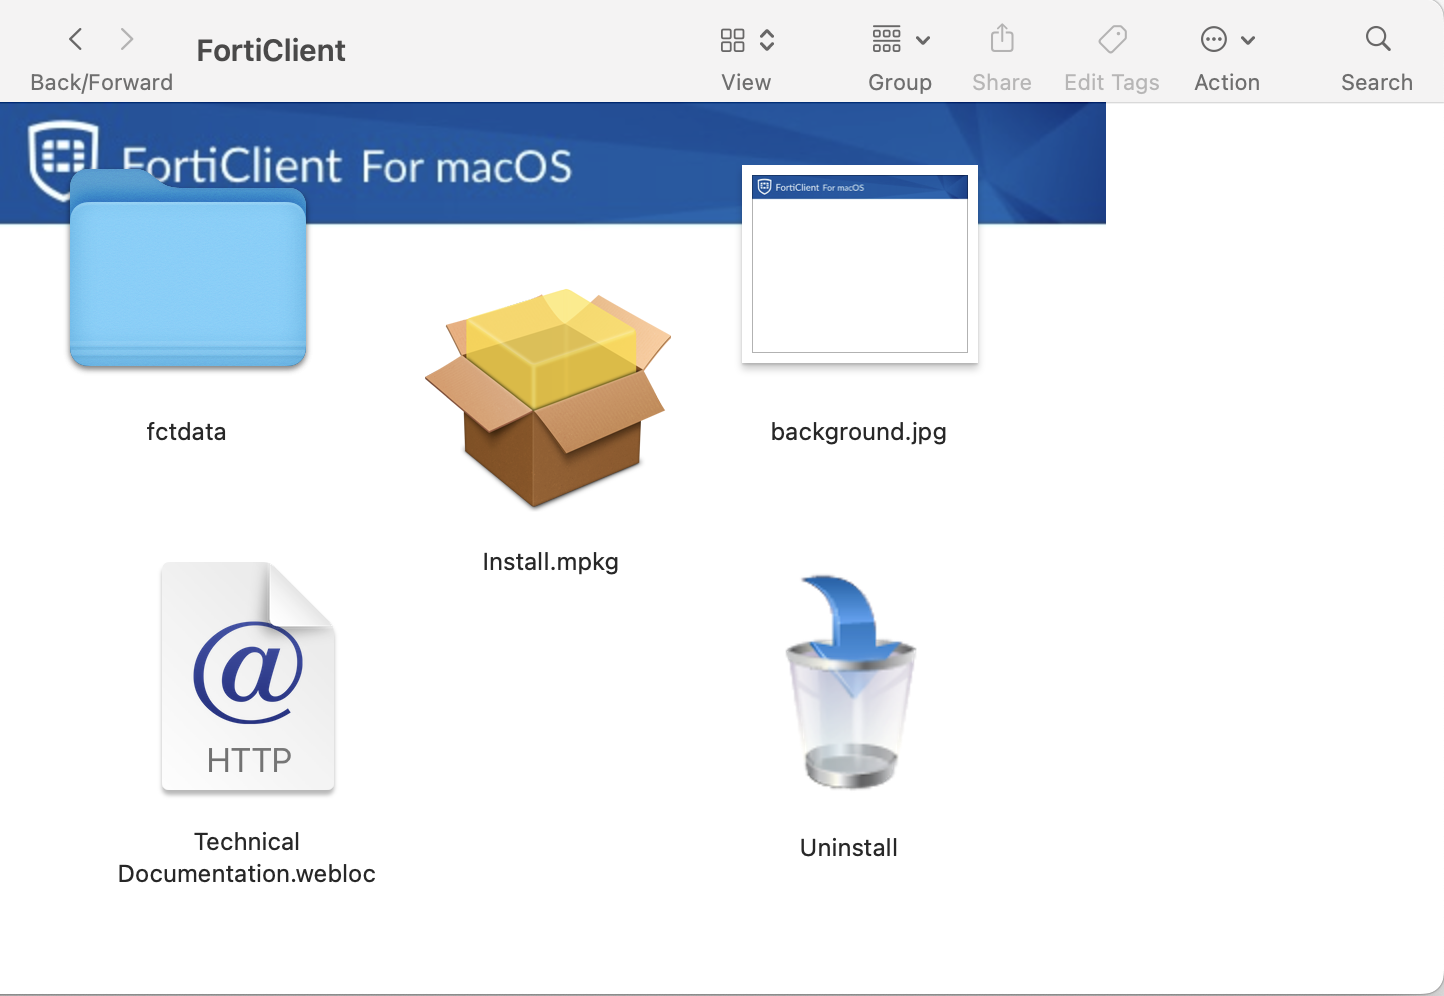
Task: Go forward with the Forward arrow
Action: coord(127,40)
